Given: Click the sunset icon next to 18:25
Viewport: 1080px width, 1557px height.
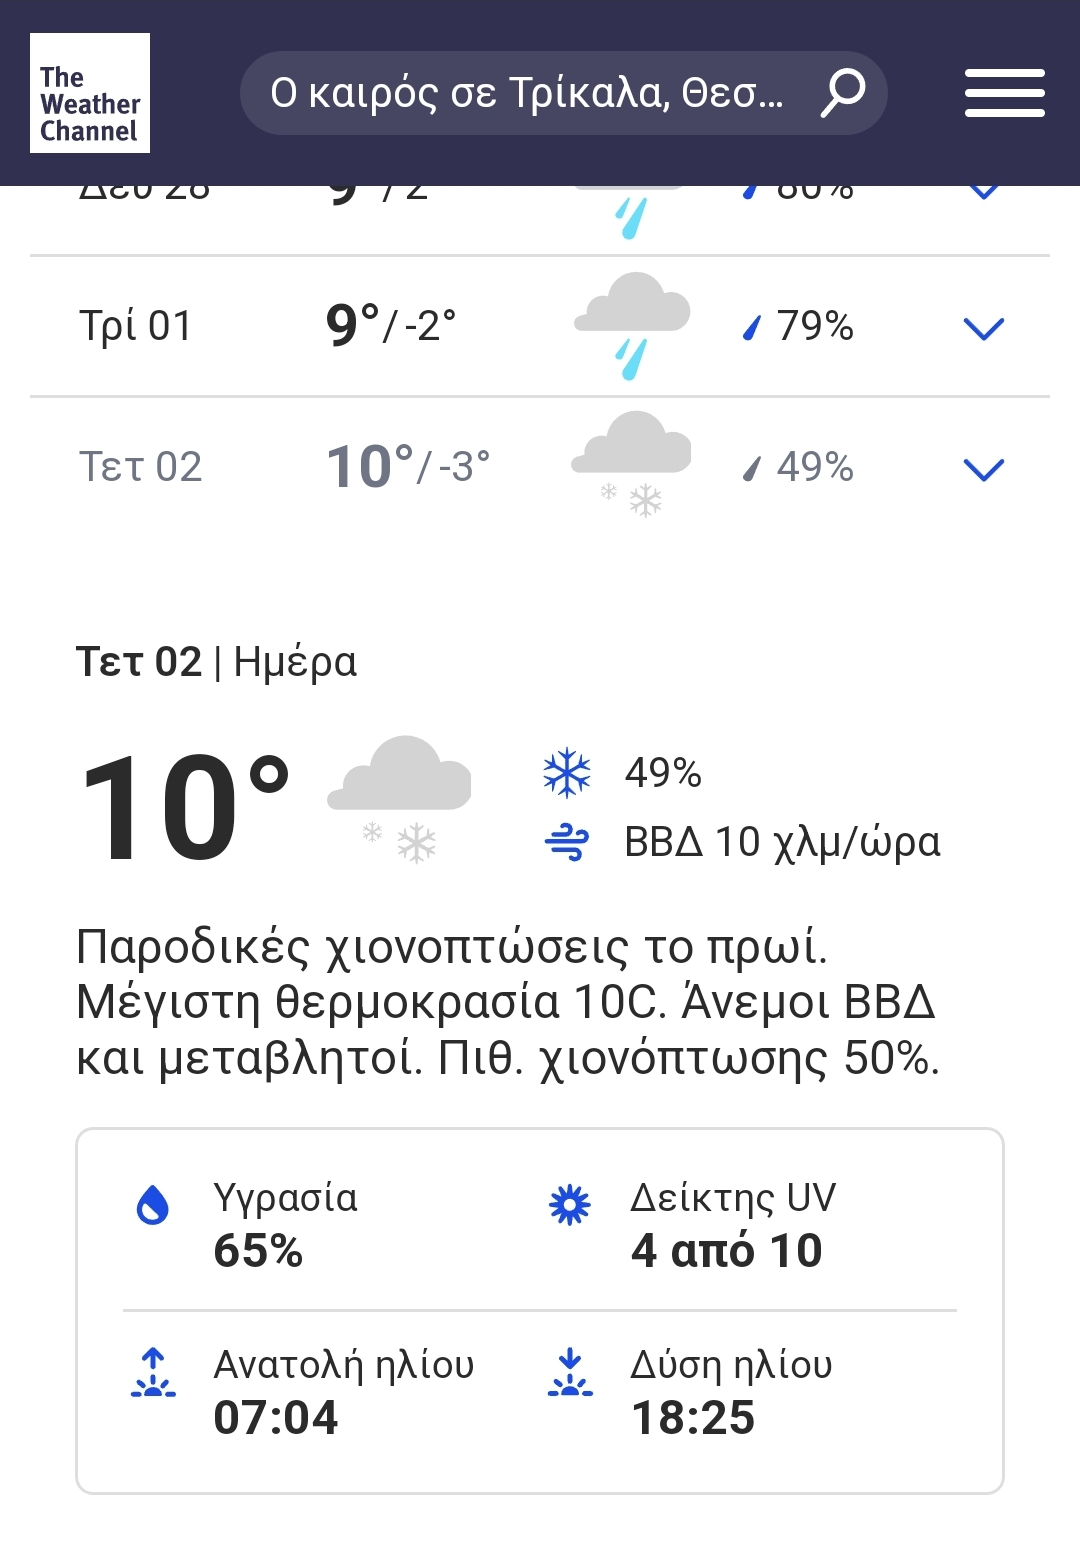Looking at the screenshot, I should tap(570, 1373).
